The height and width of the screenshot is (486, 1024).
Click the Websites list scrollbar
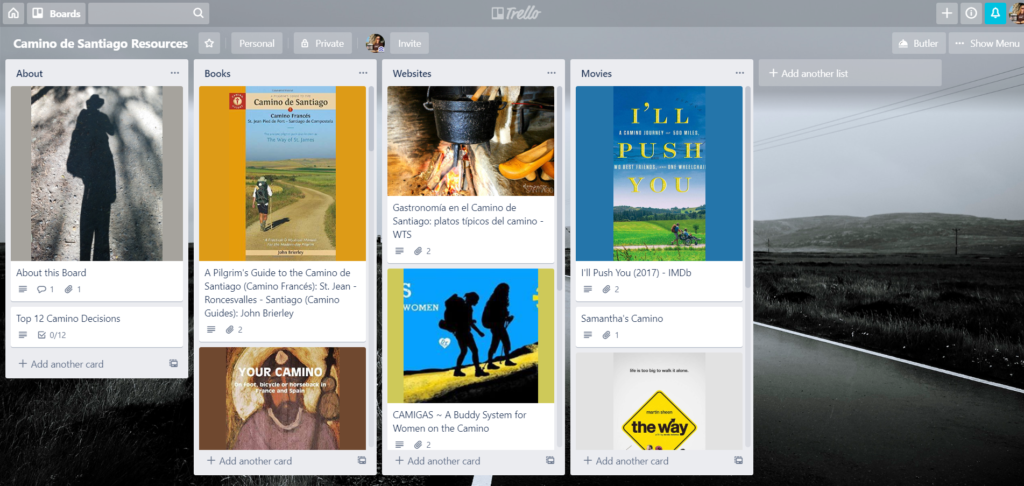(x=560, y=186)
